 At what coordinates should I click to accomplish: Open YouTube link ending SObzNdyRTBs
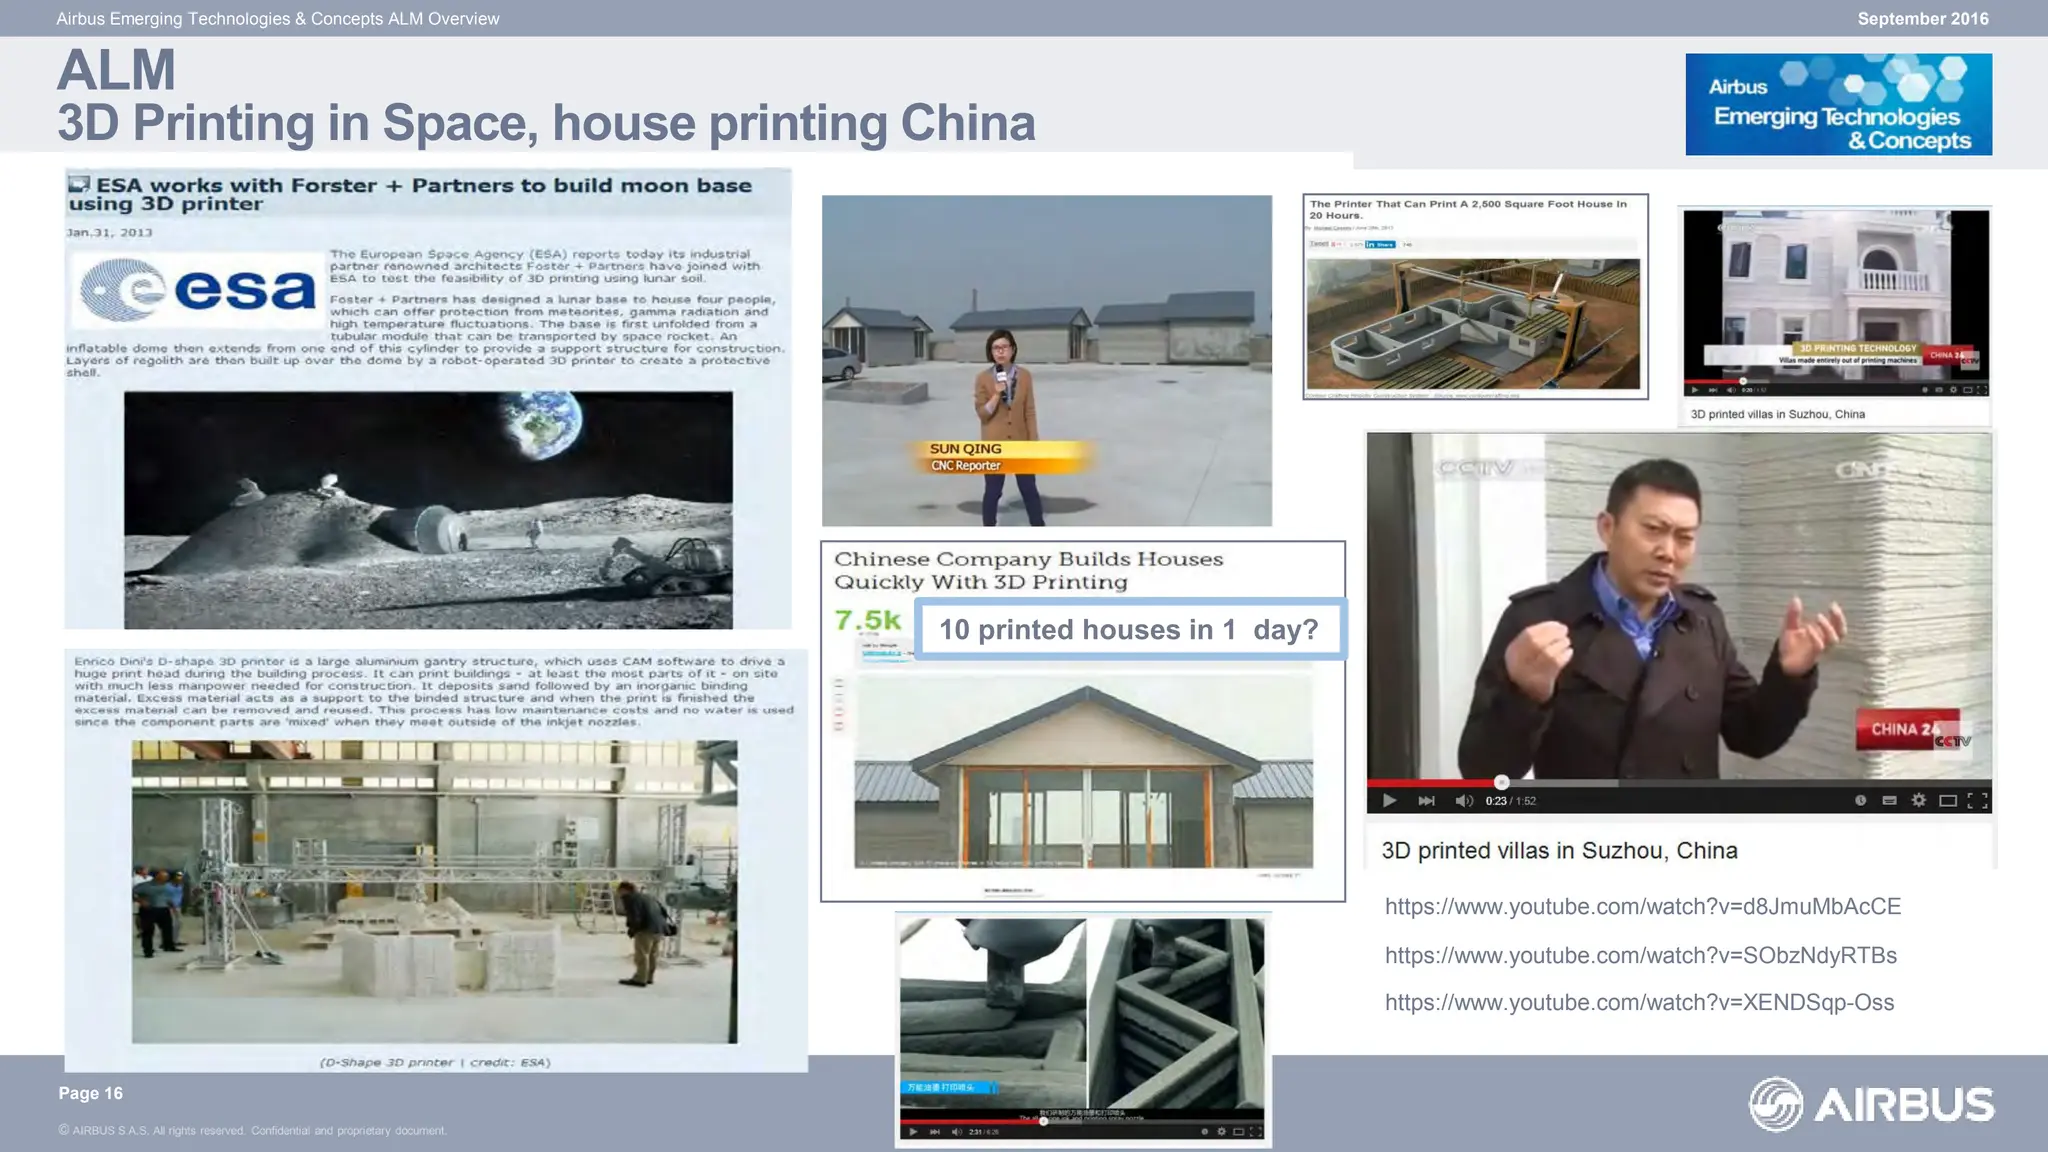pyautogui.click(x=1640, y=955)
